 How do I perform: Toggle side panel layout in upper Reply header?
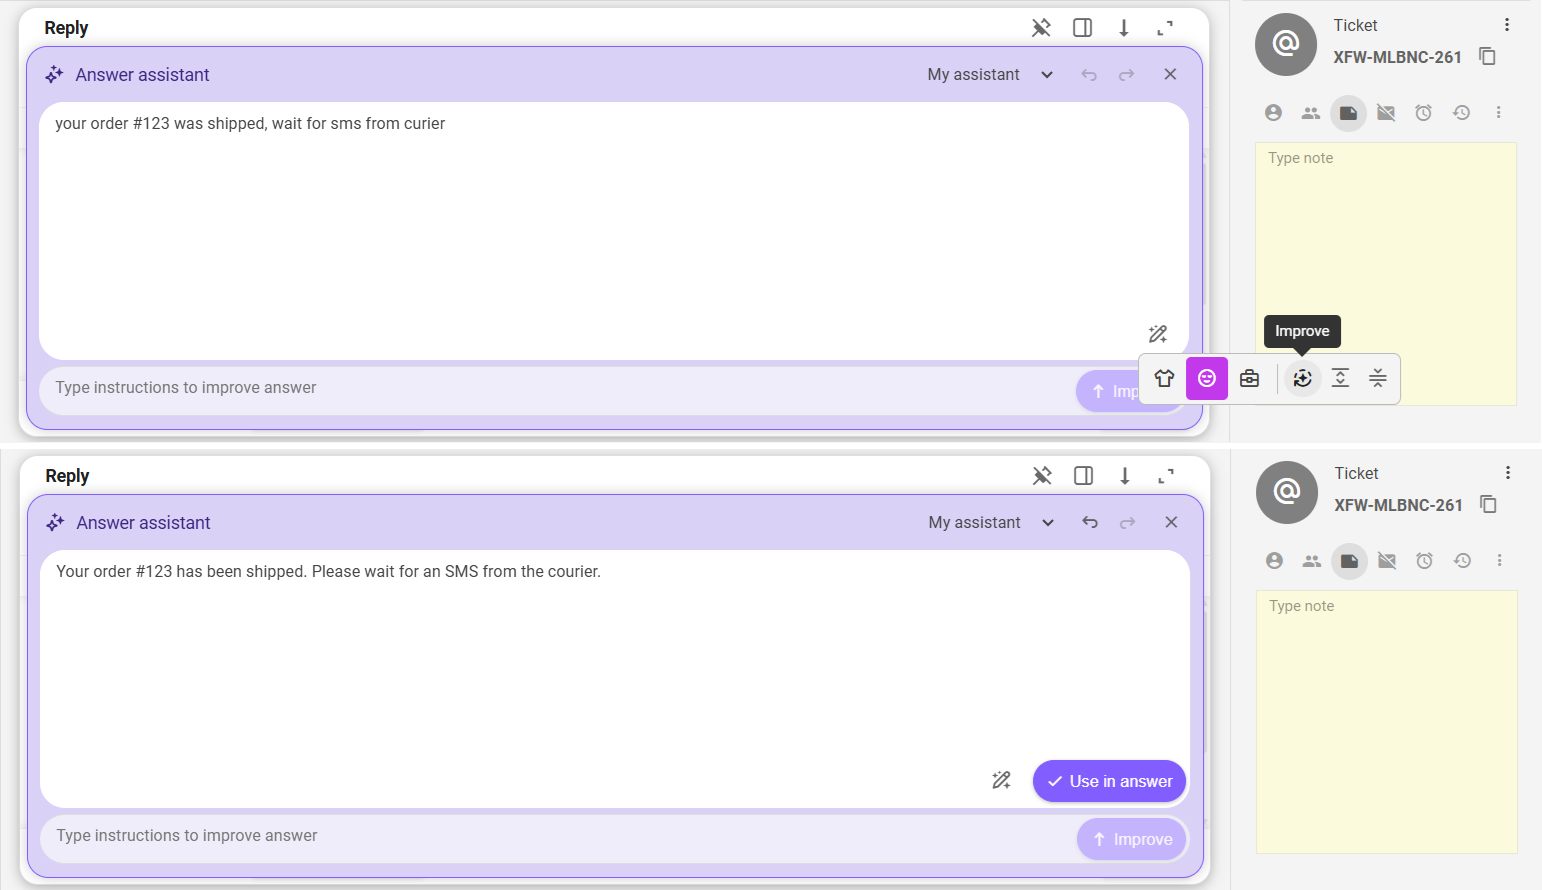click(1082, 28)
